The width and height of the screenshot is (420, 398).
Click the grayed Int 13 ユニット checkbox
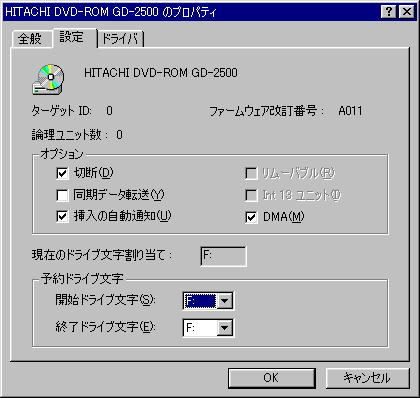pyautogui.click(x=251, y=195)
